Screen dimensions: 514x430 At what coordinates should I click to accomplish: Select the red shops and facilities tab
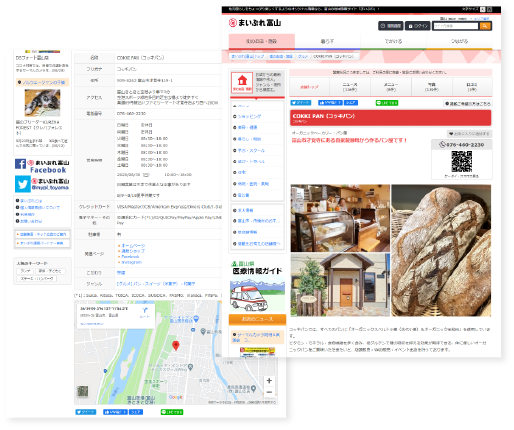pyautogui.click(x=261, y=41)
